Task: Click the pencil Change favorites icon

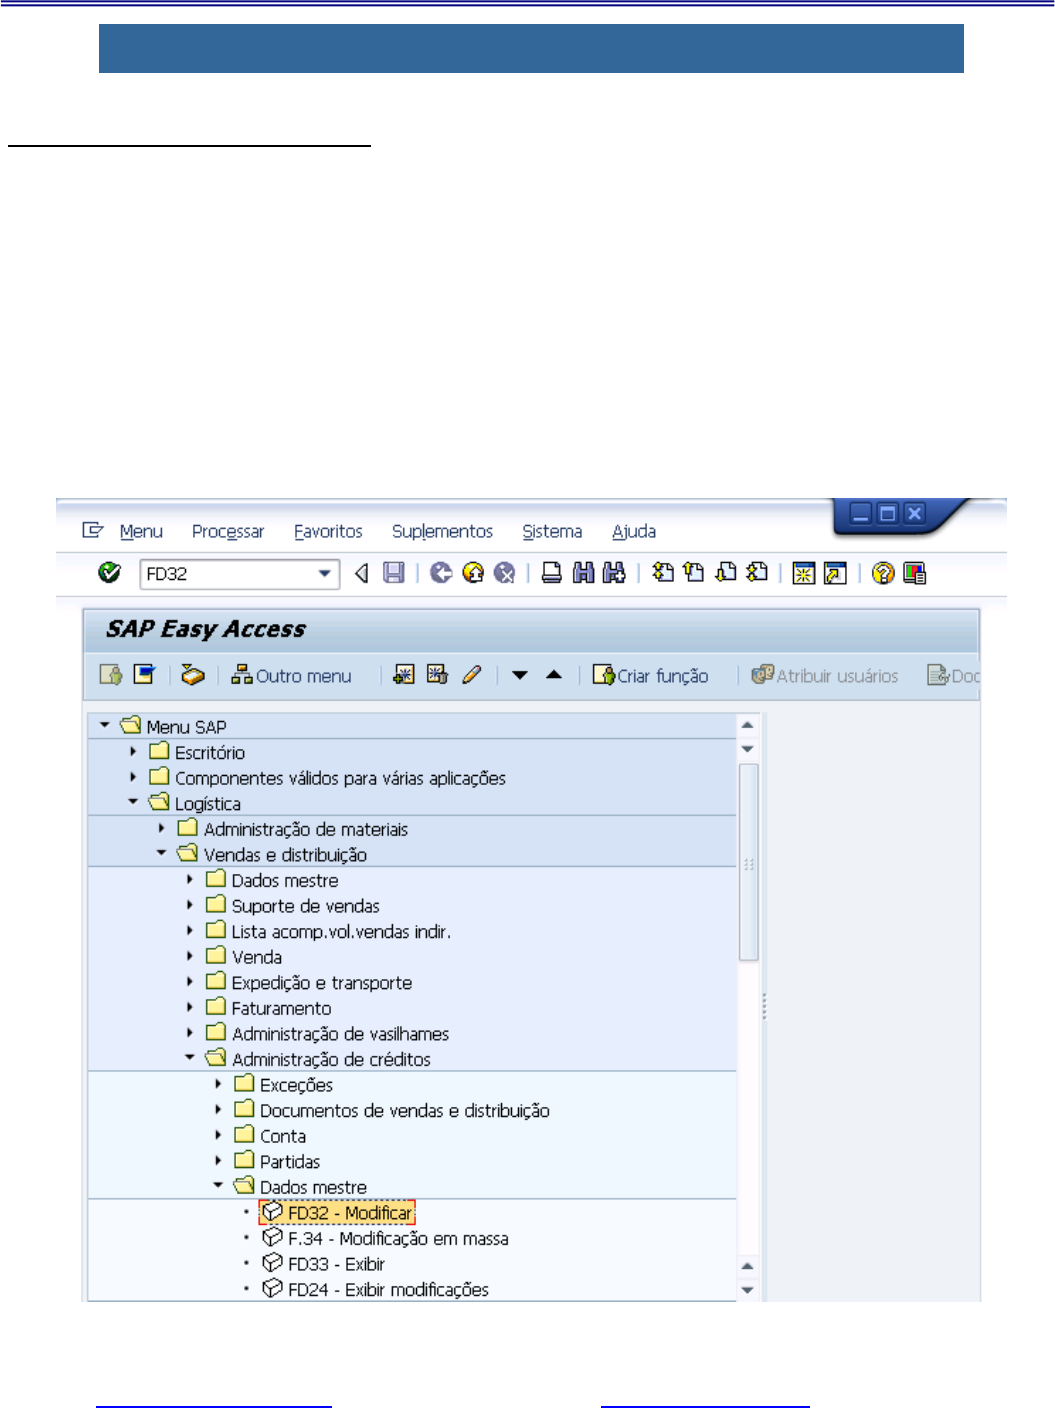Action: coord(472,675)
